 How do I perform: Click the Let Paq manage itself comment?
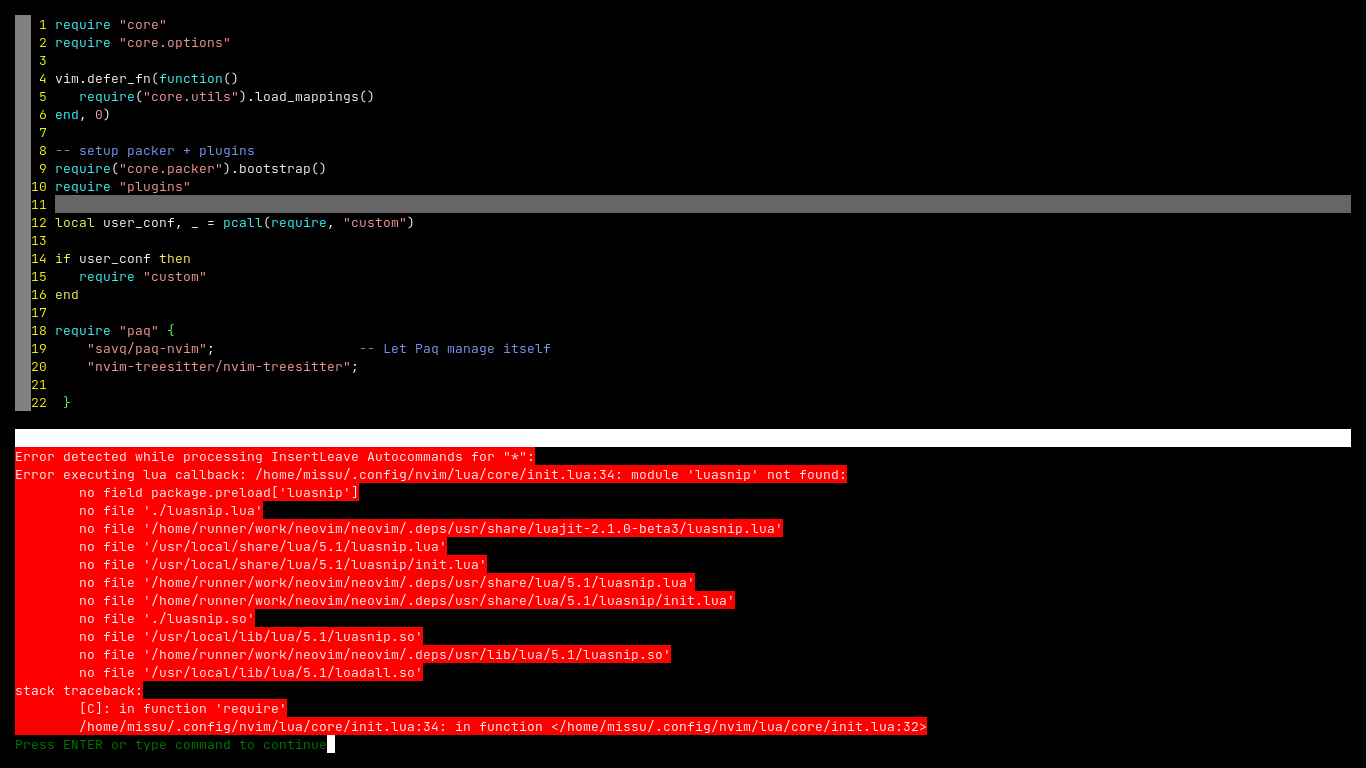[x=452, y=348]
